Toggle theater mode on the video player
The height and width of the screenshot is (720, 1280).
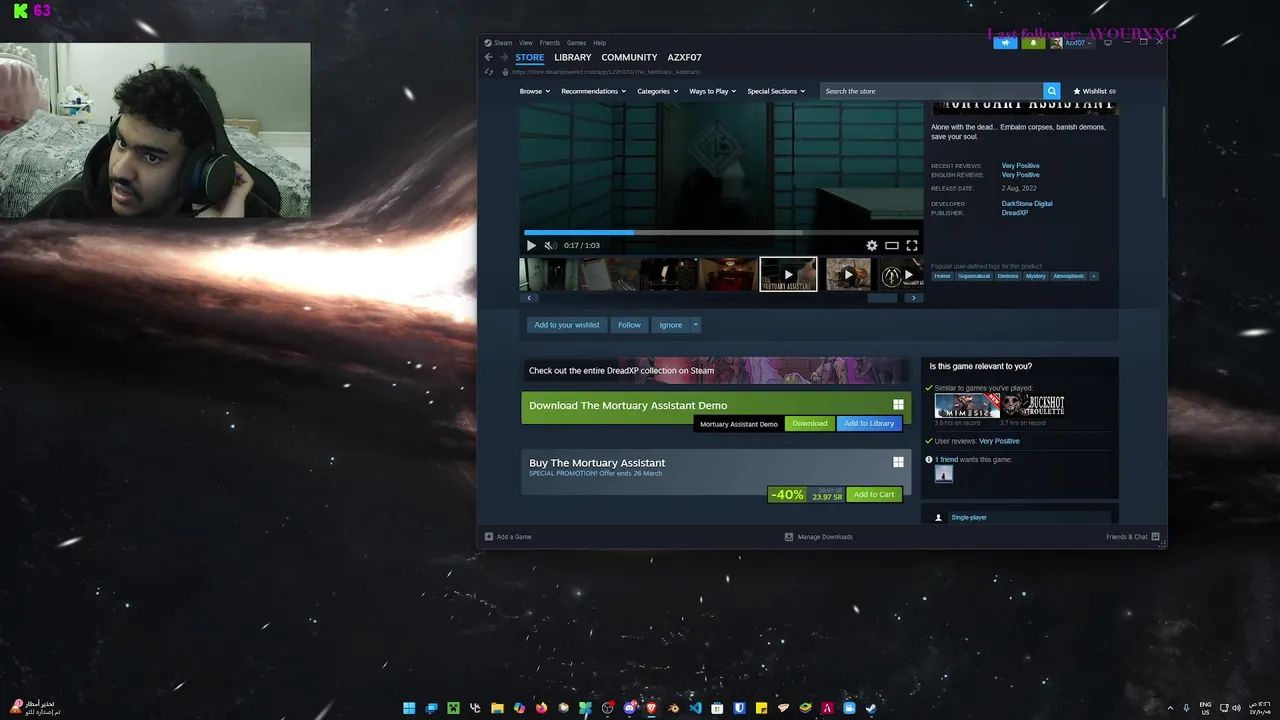[x=892, y=245]
